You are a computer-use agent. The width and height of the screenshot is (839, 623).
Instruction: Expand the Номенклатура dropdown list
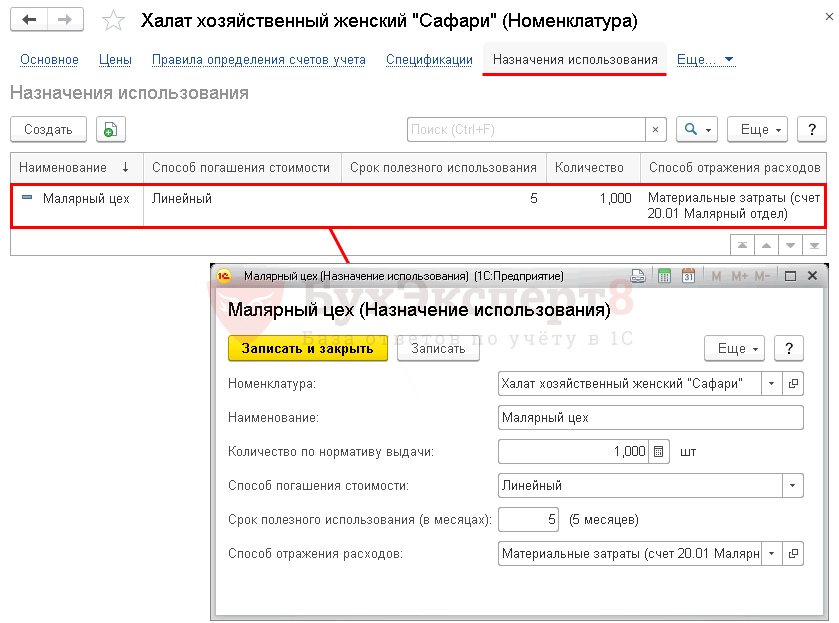(x=771, y=384)
